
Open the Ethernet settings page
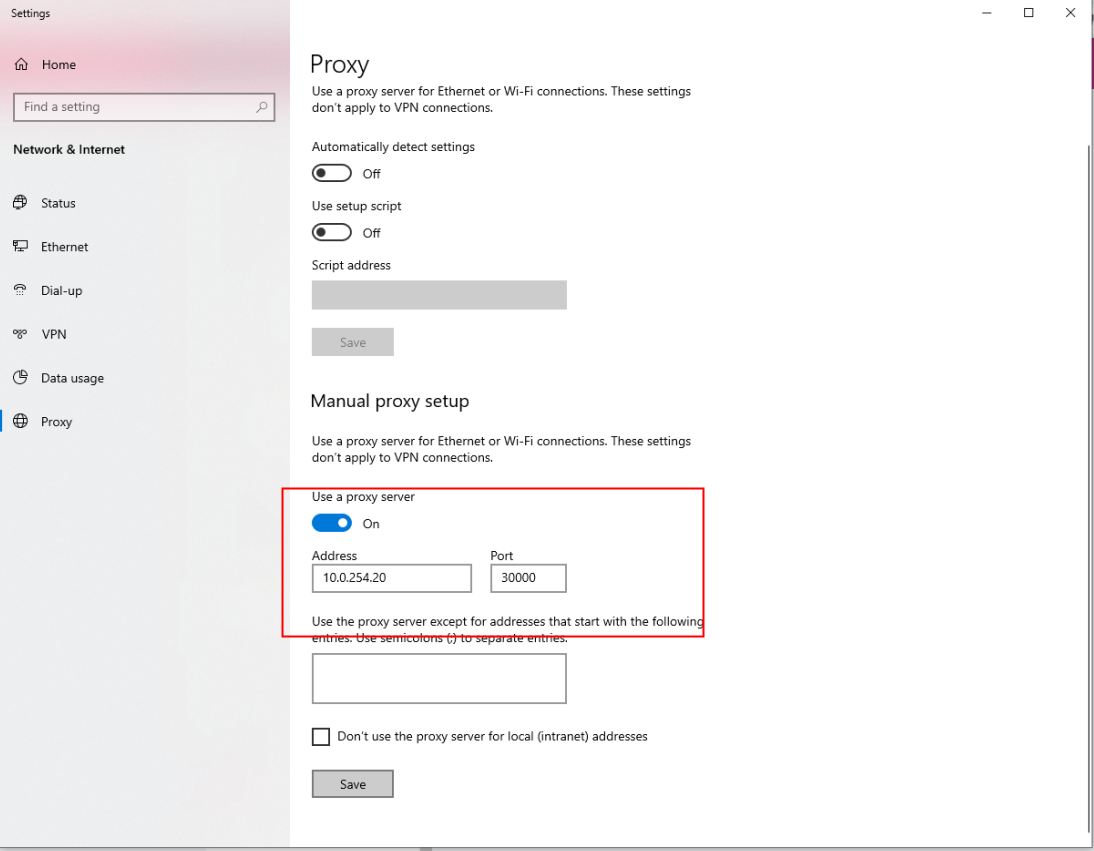64,247
